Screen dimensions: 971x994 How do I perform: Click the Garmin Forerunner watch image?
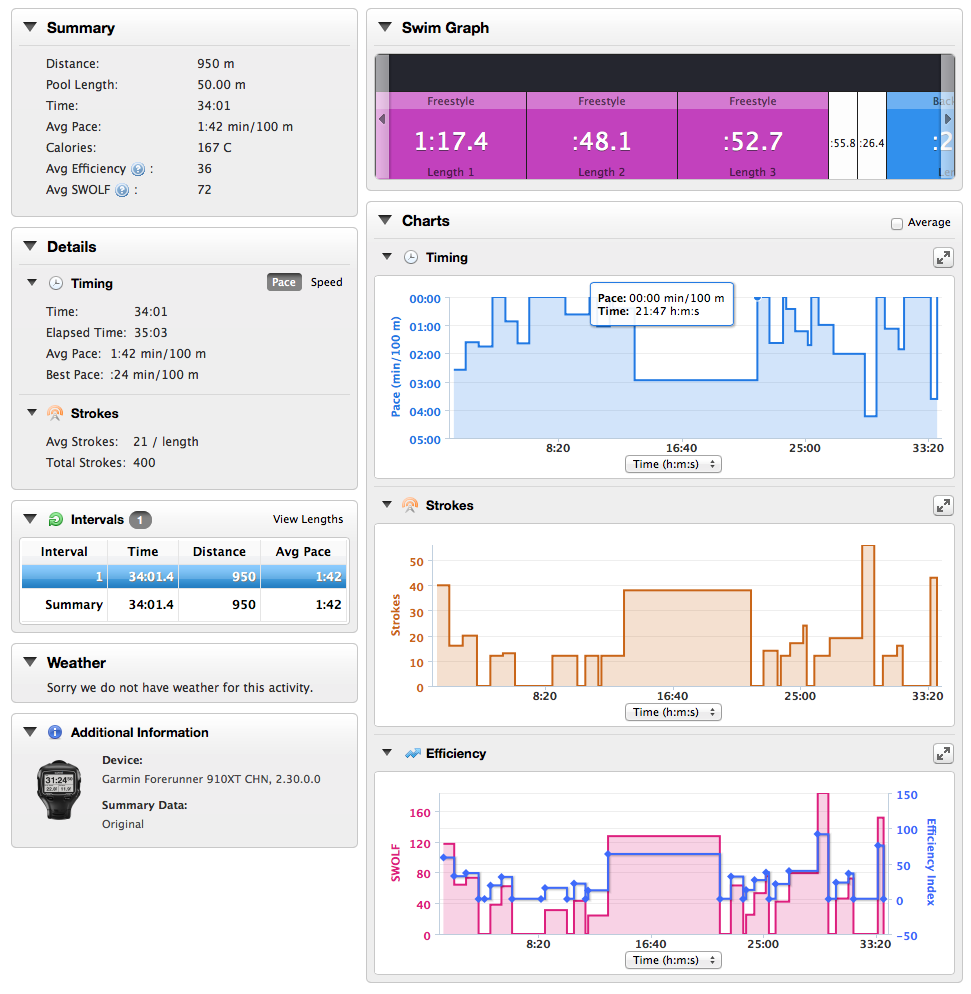[x=59, y=790]
